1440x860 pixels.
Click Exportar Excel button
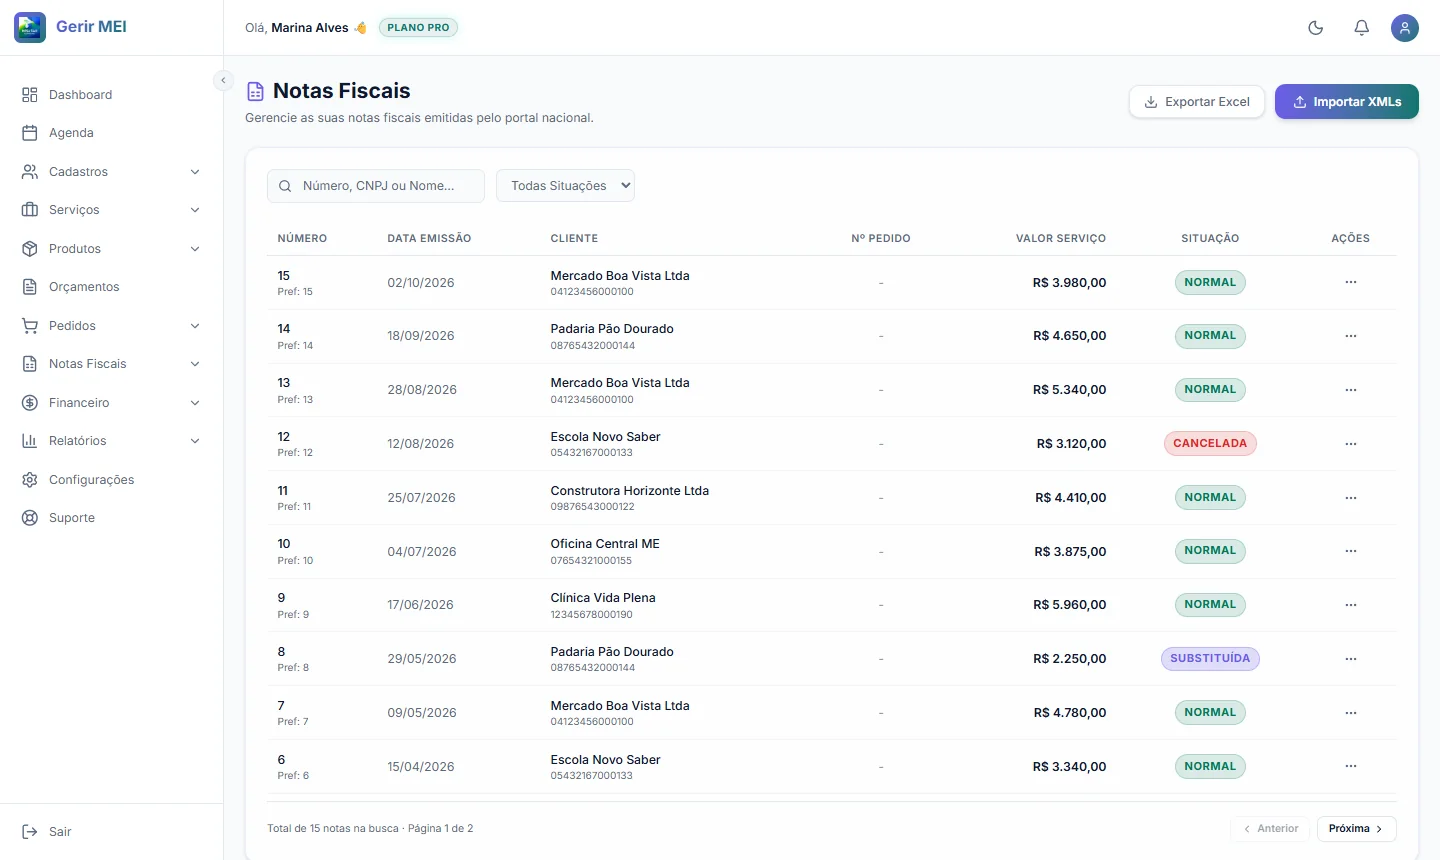point(1197,102)
